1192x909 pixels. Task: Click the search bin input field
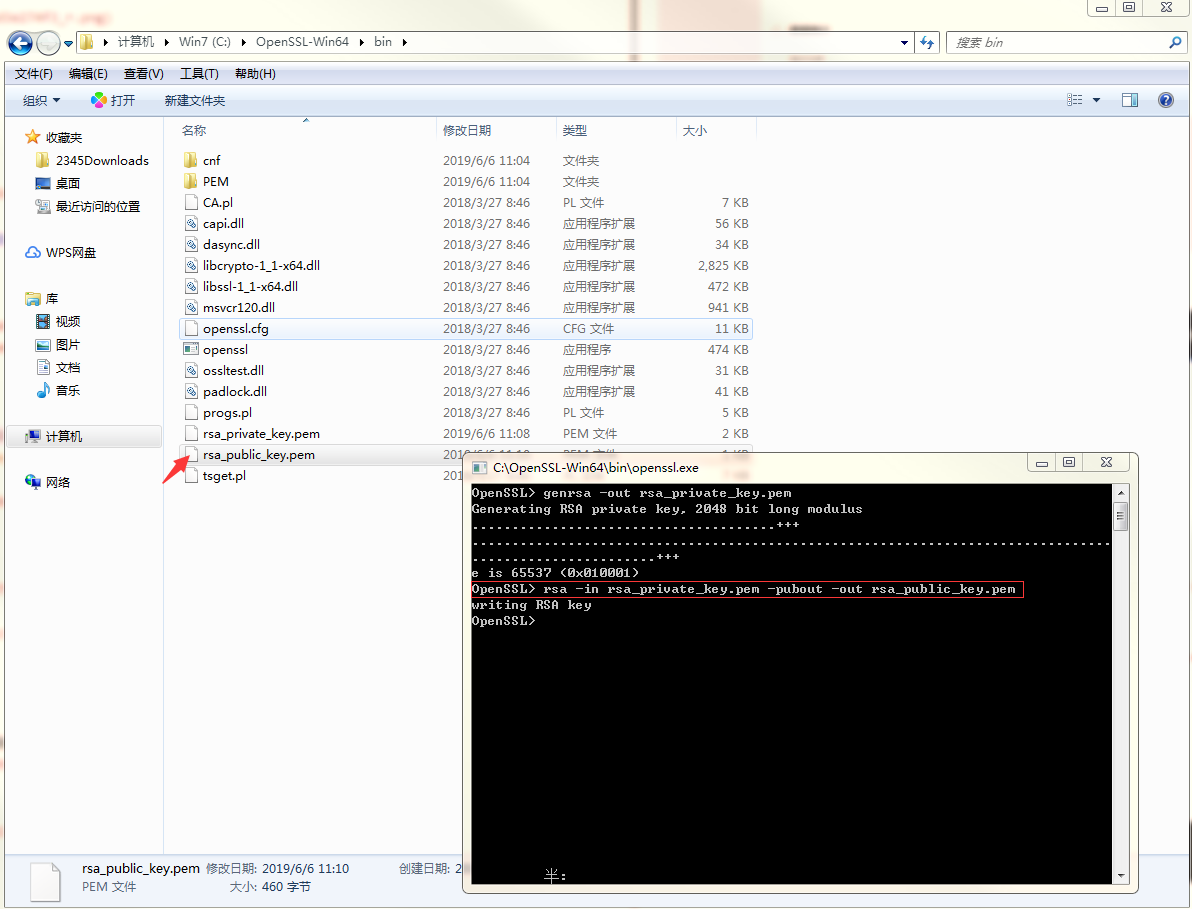(x=1055, y=43)
